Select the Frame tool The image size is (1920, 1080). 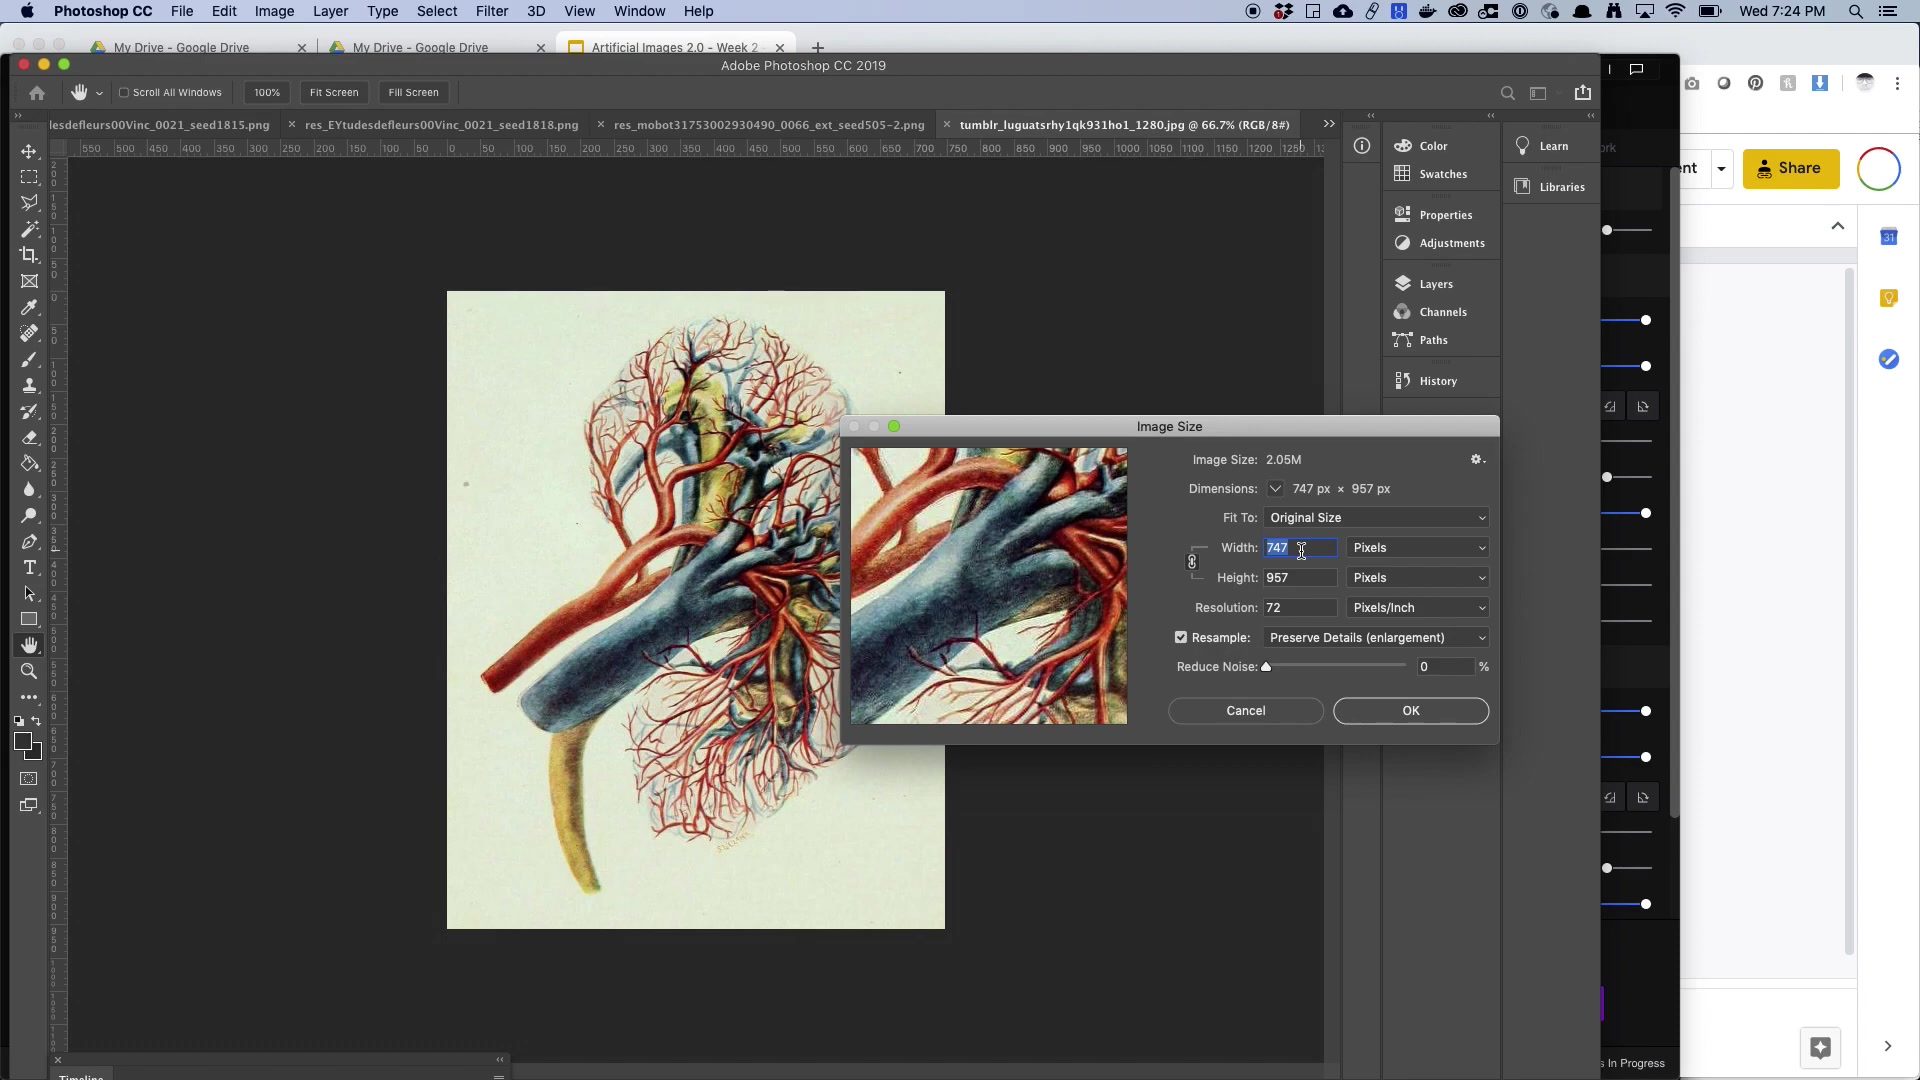coord(29,281)
